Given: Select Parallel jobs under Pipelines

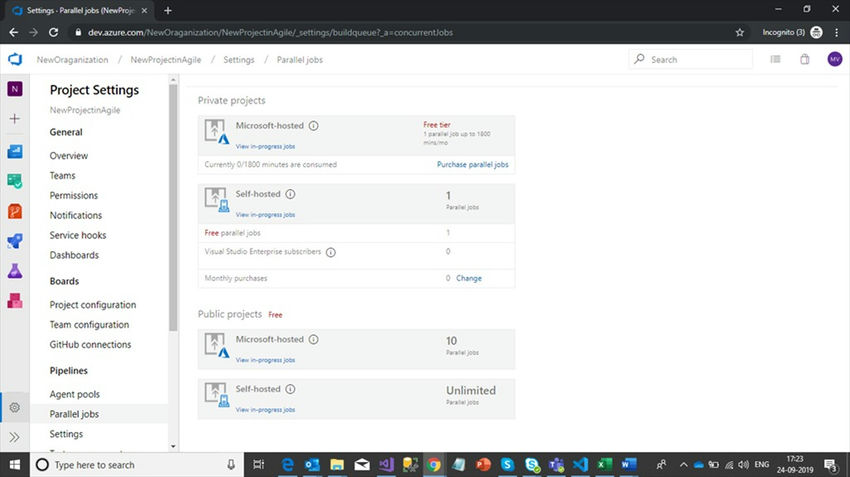Looking at the screenshot, I should (74, 414).
